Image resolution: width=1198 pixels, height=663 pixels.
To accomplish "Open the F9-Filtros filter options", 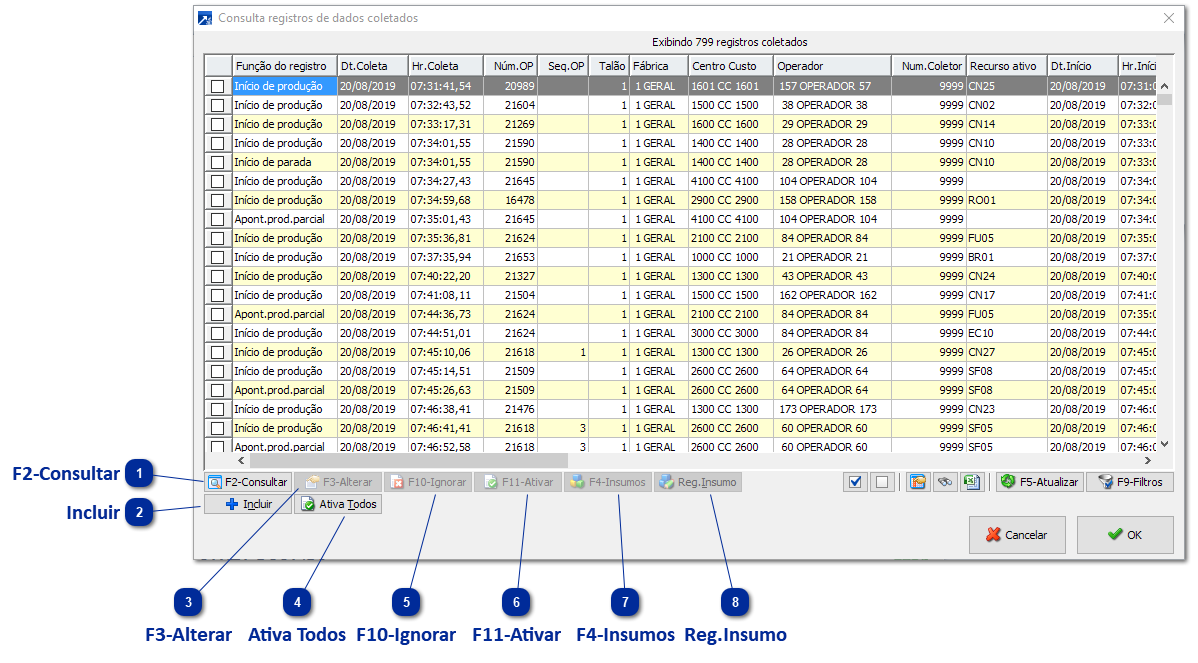I will (x=1130, y=482).
